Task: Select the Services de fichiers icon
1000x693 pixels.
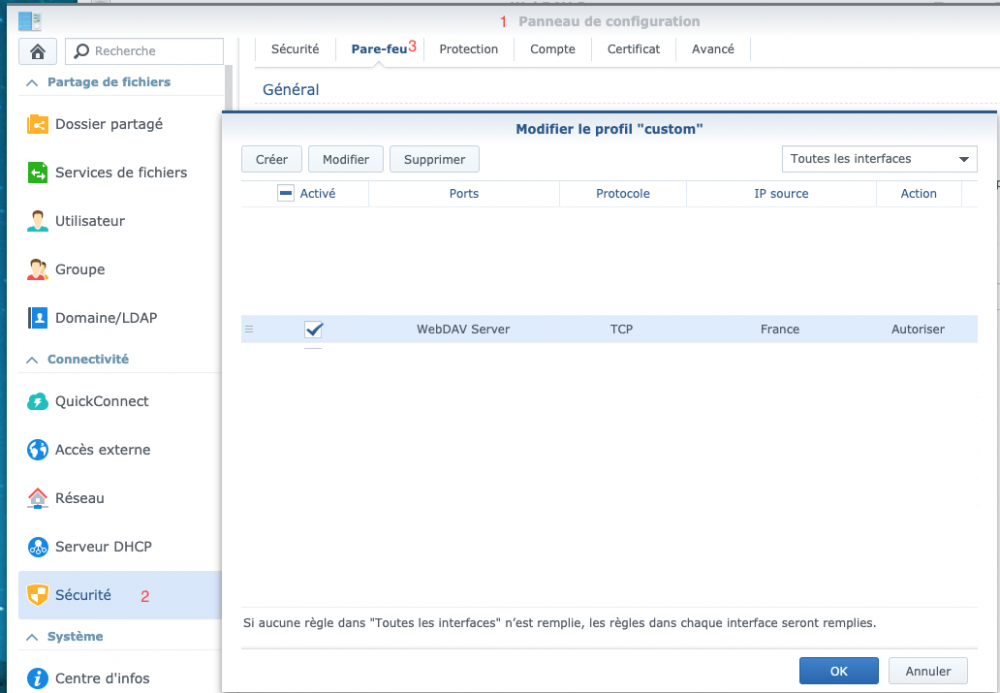Action: tap(38, 173)
